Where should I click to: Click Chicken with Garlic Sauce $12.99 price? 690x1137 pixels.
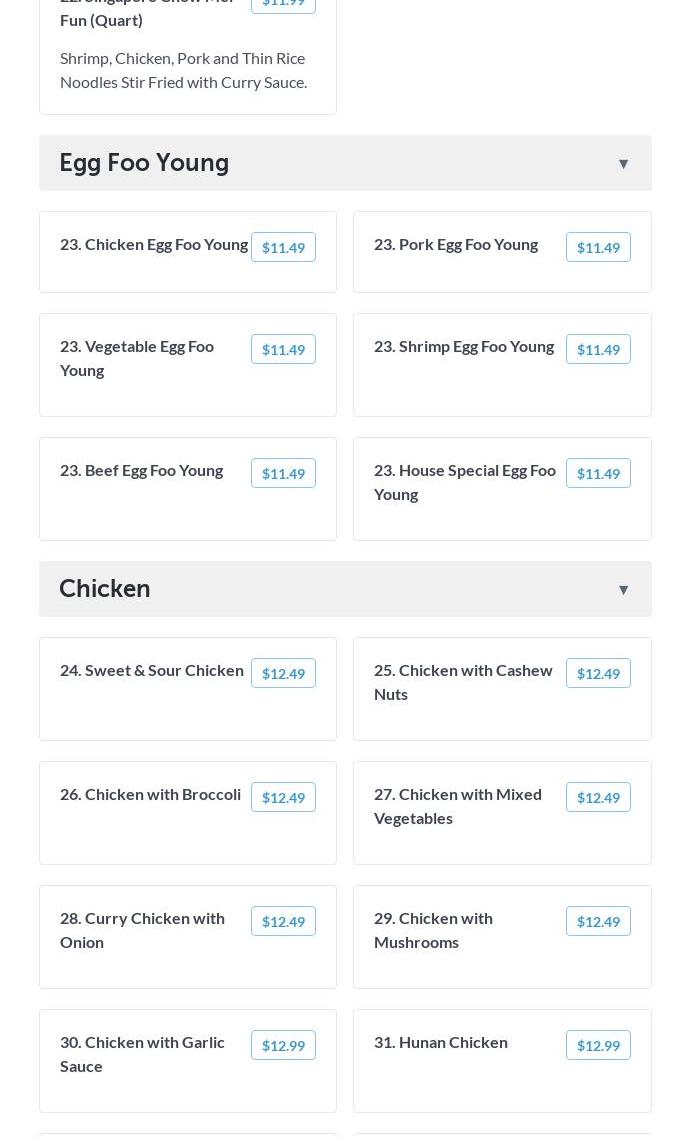coord(283,1046)
